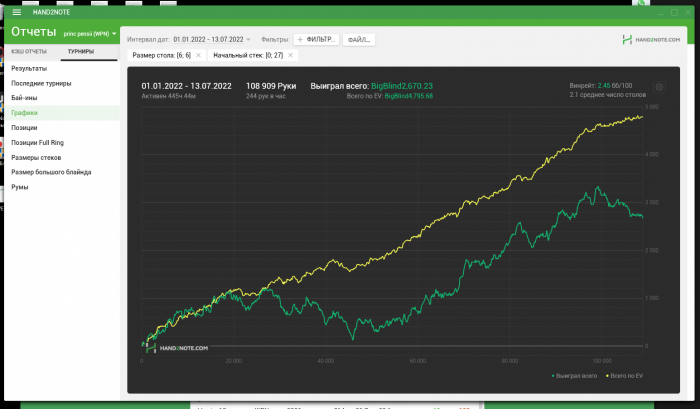Open the princ pensii (WPN) player dropdown
Screen dimensions: 700x409
90,33
